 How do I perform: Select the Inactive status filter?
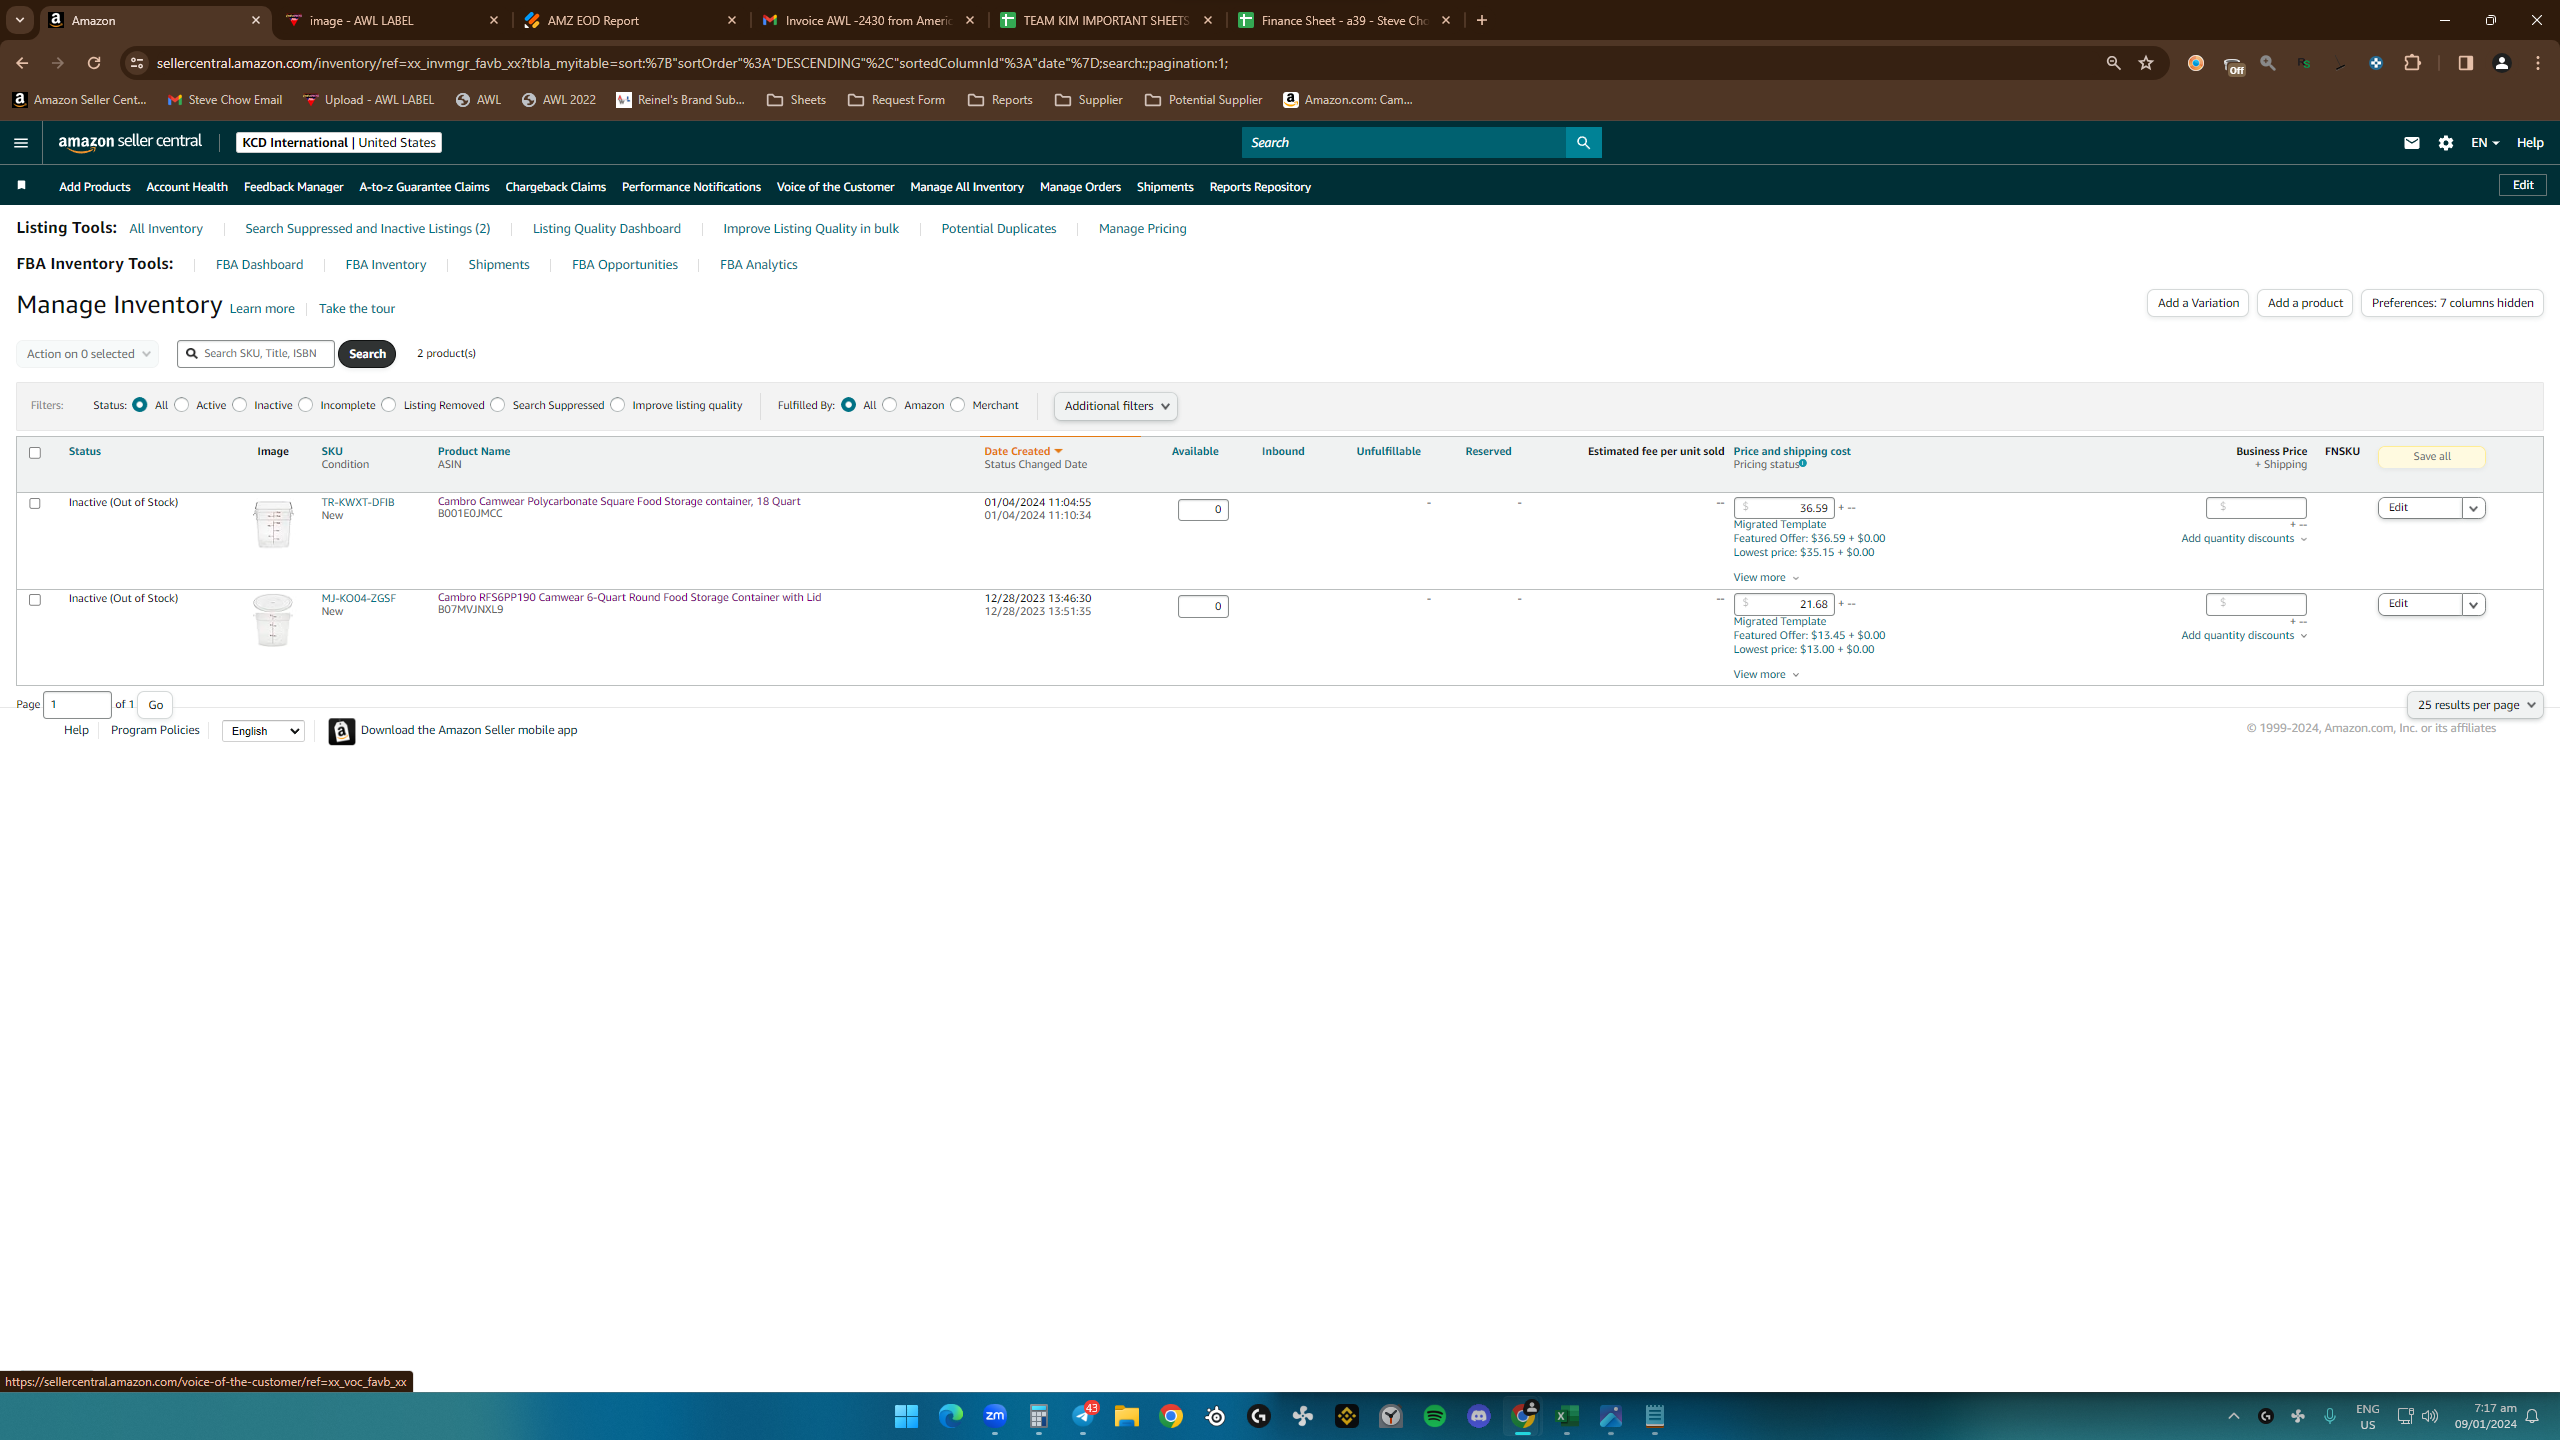tap(240, 405)
